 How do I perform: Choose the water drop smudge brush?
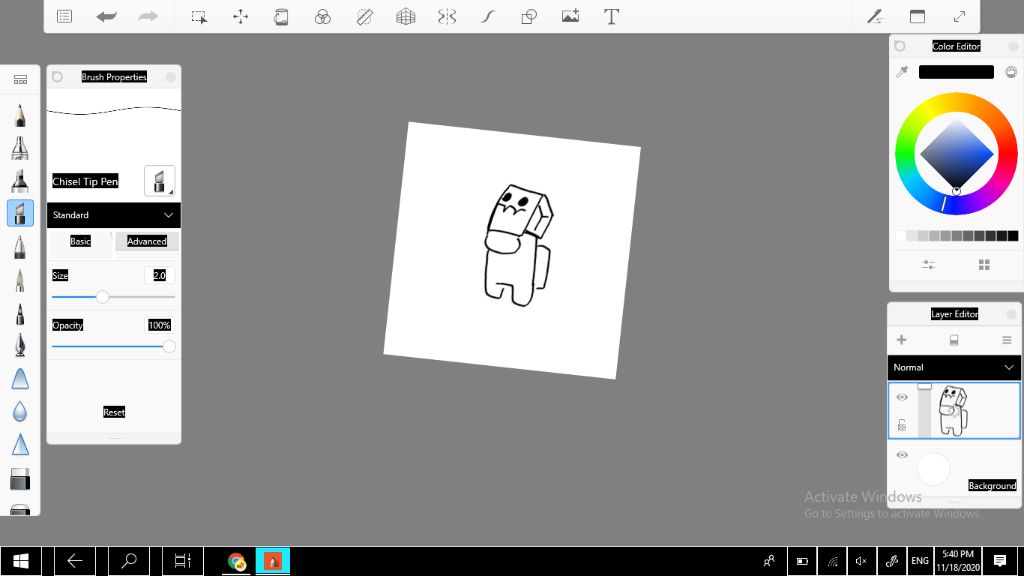tap(20, 411)
